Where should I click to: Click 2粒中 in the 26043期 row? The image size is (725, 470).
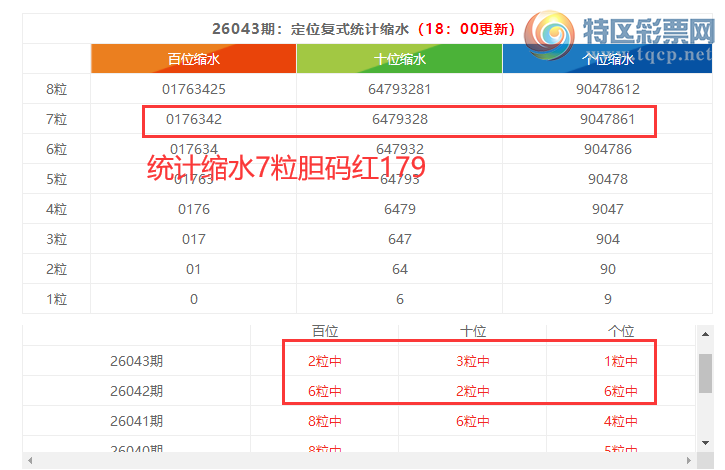pyautogui.click(x=325, y=361)
